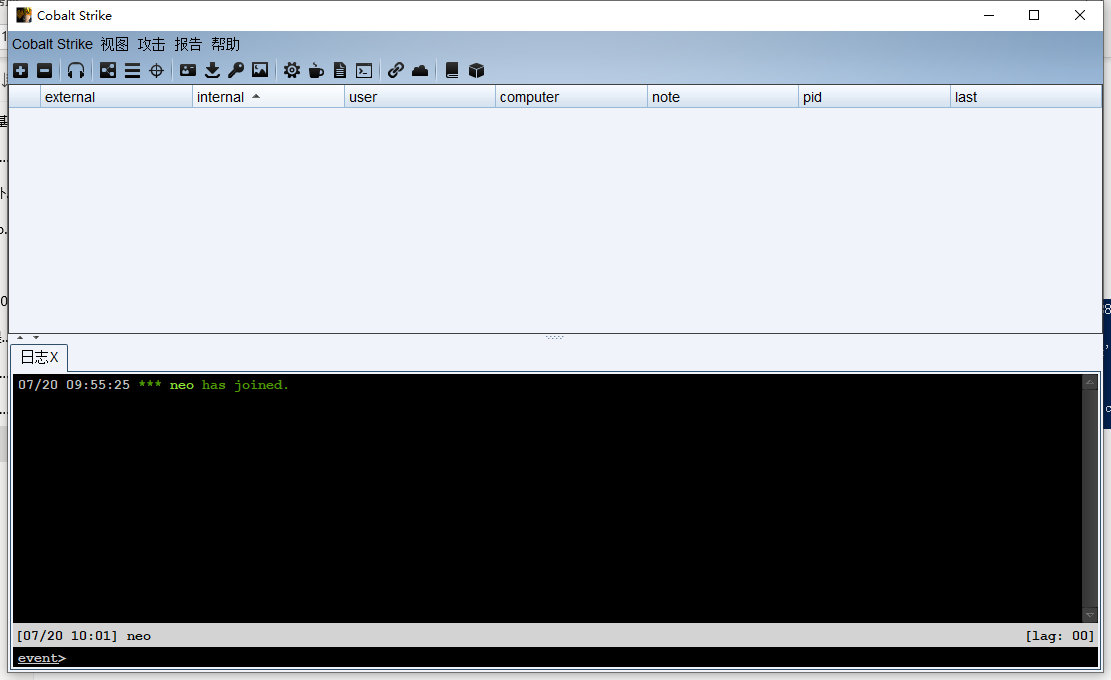This screenshot has height=680, width=1111.
Task: Click the '07/20 09:55:25' log timestamp
Action: pos(74,385)
